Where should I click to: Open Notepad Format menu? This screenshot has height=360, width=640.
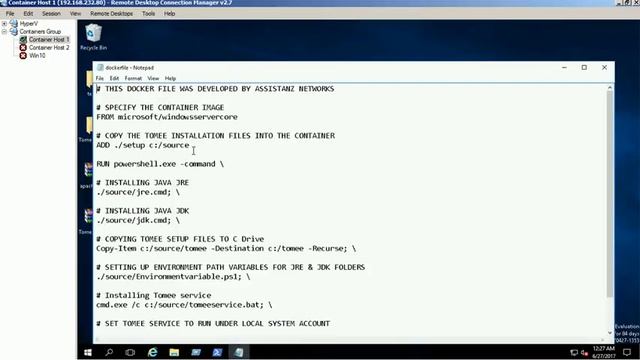pyautogui.click(x=133, y=78)
